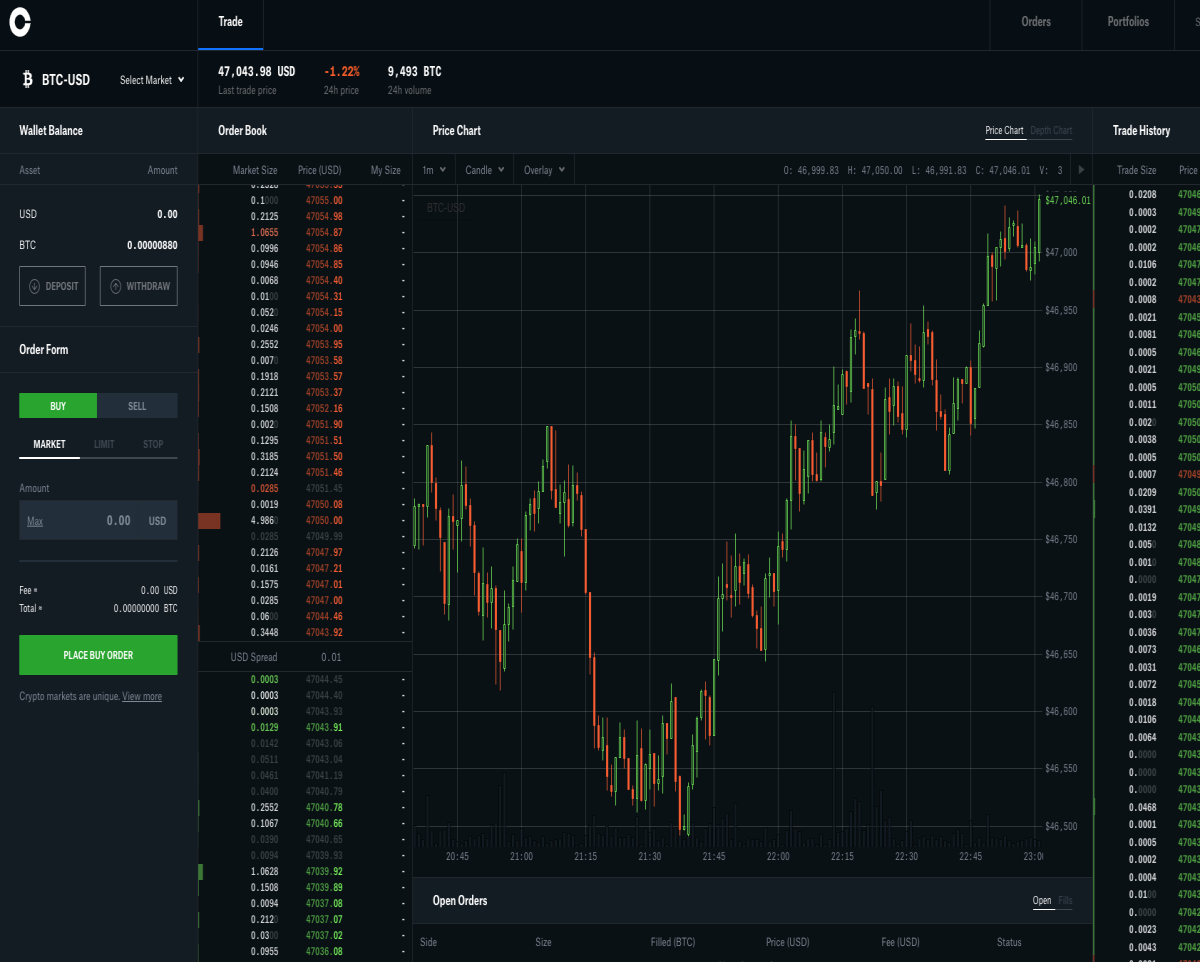Viewport: 1200px width, 962px height.
Task: Open the Overlay dropdown
Action: tap(544, 170)
